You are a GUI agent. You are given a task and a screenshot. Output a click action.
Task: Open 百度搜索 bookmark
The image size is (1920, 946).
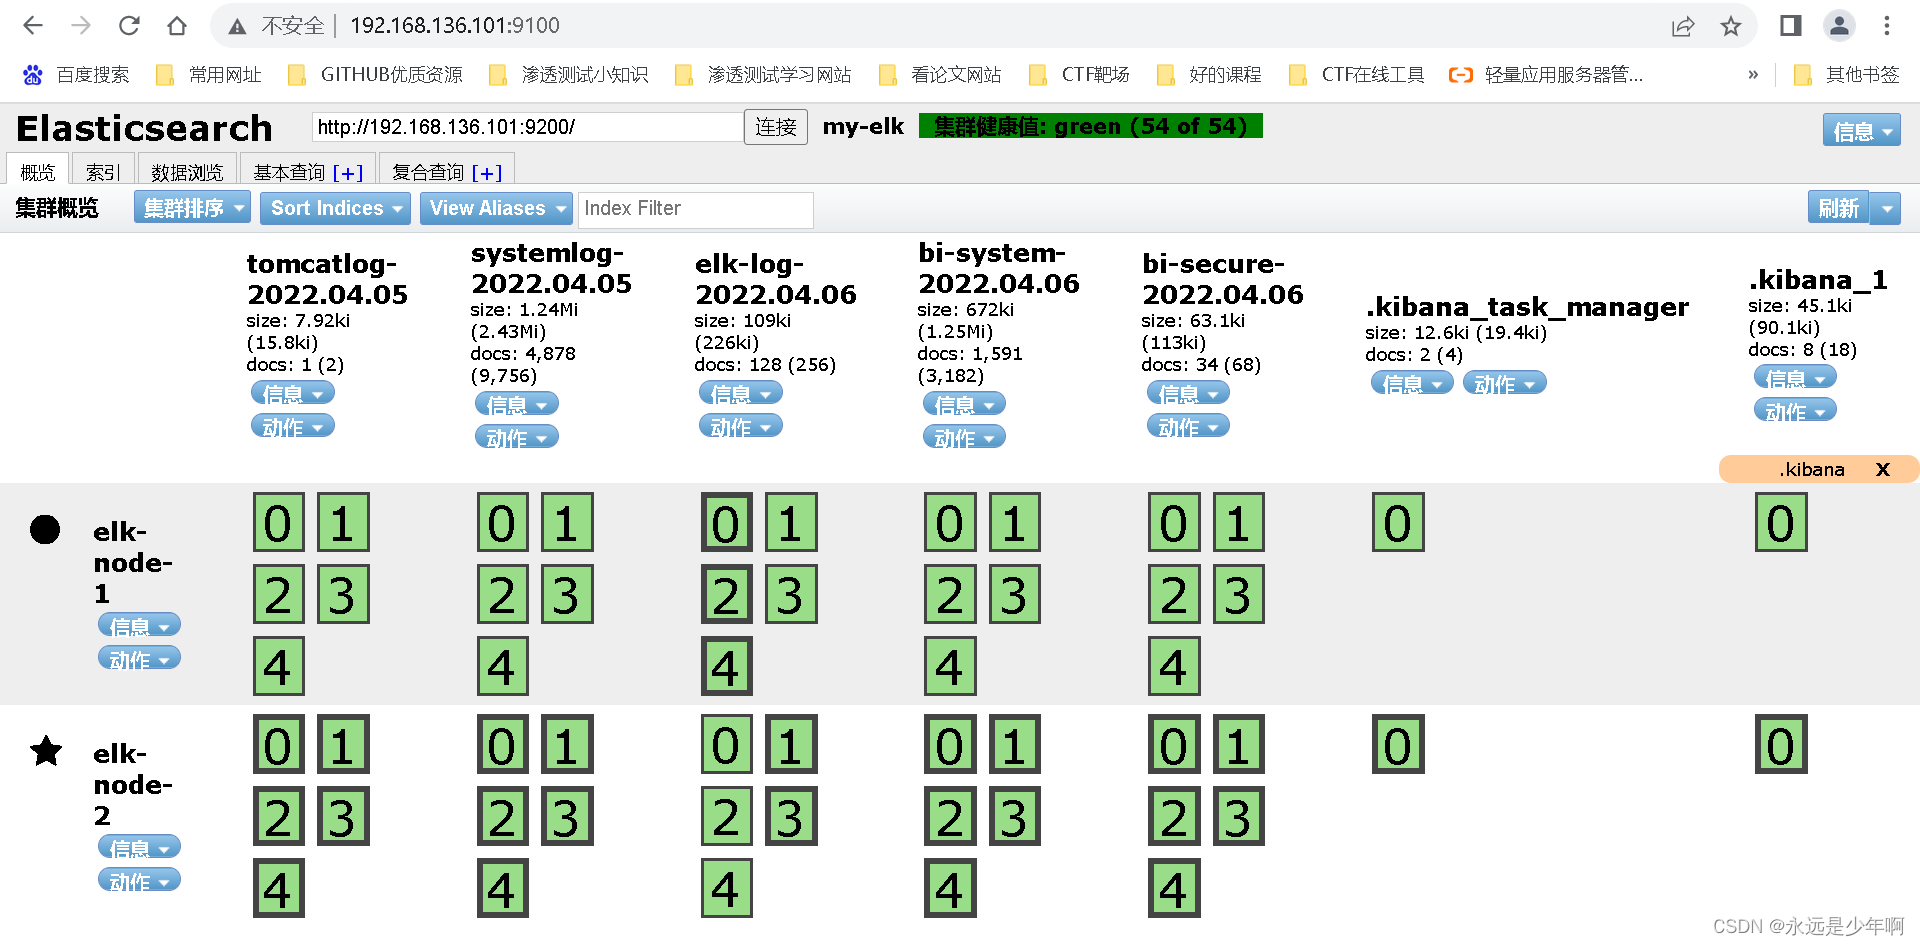(76, 75)
